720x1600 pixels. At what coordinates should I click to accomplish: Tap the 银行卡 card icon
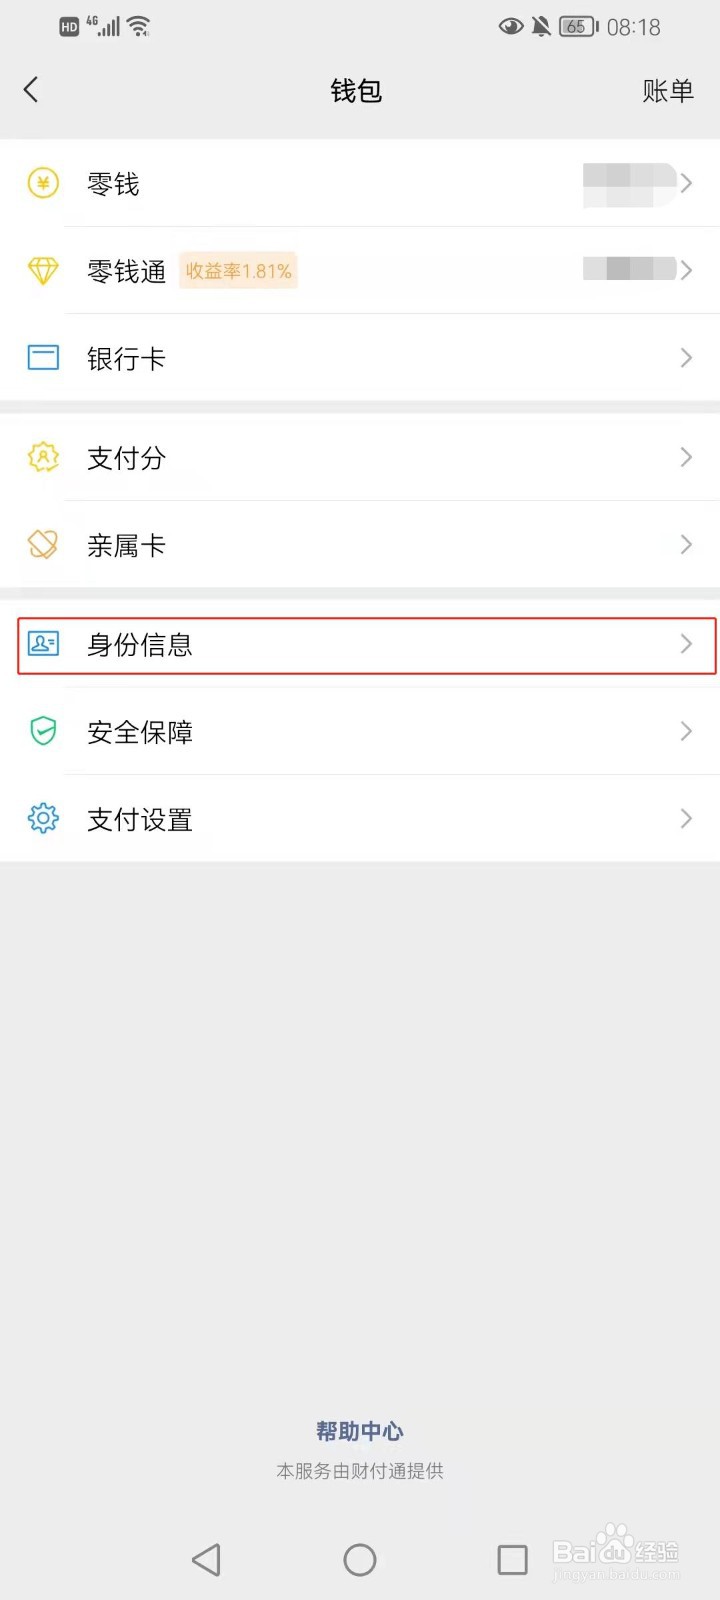[x=43, y=357]
